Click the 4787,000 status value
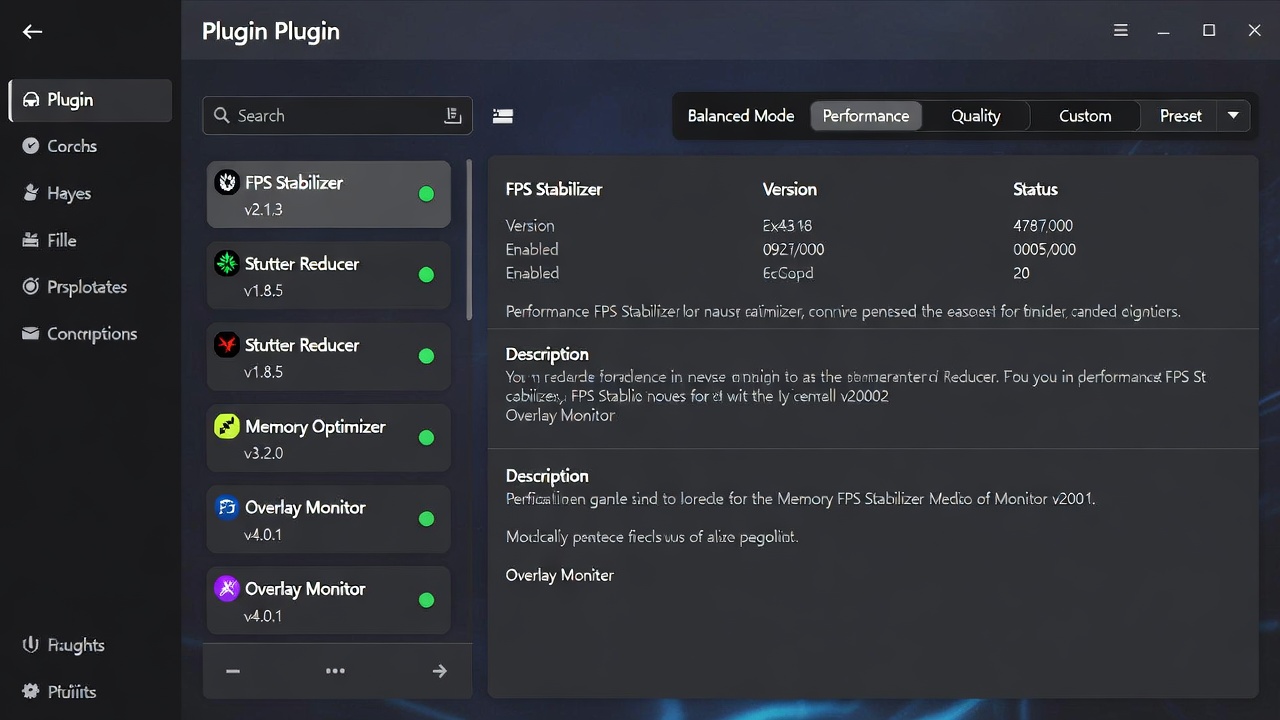The width and height of the screenshot is (1280, 720). tap(1043, 226)
